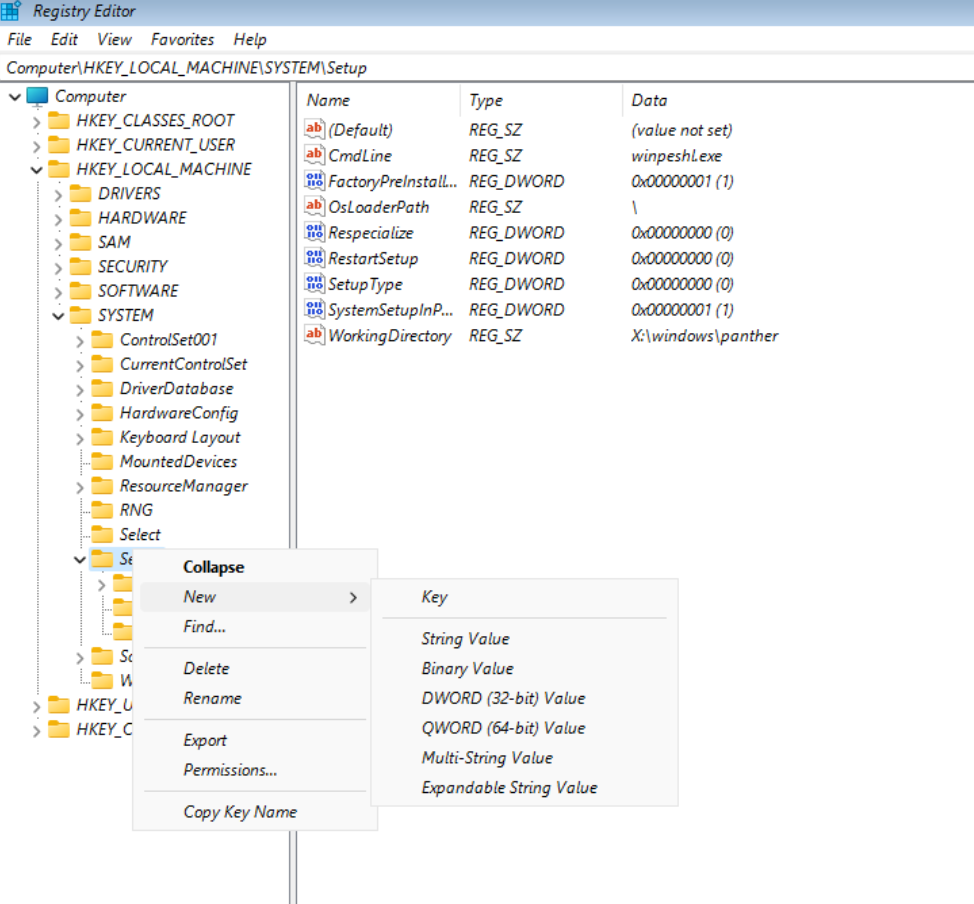This screenshot has height=904, width=974.
Task: Expand the ControlSet001 key
Action: pos(80,340)
